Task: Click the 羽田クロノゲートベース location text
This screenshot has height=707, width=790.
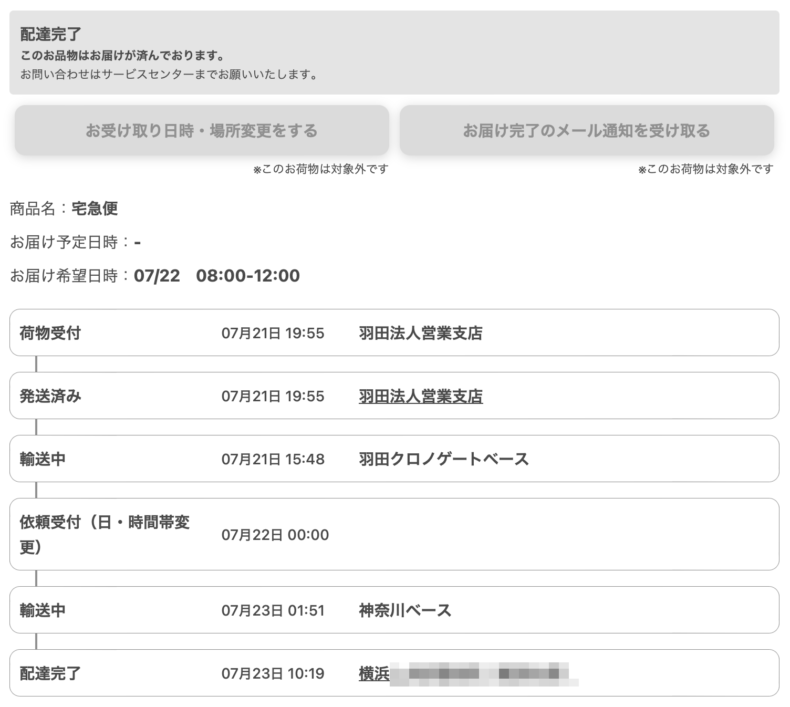Action: [x=443, y=459]
